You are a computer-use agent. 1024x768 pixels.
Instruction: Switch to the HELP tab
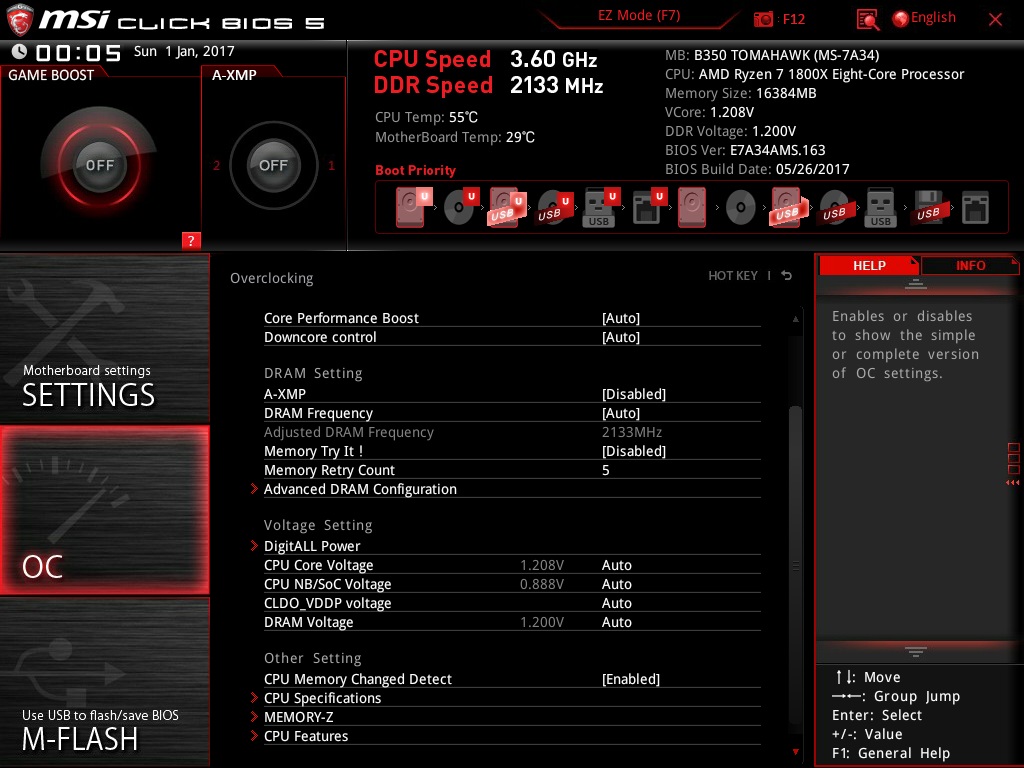click(x=869, y=266)
